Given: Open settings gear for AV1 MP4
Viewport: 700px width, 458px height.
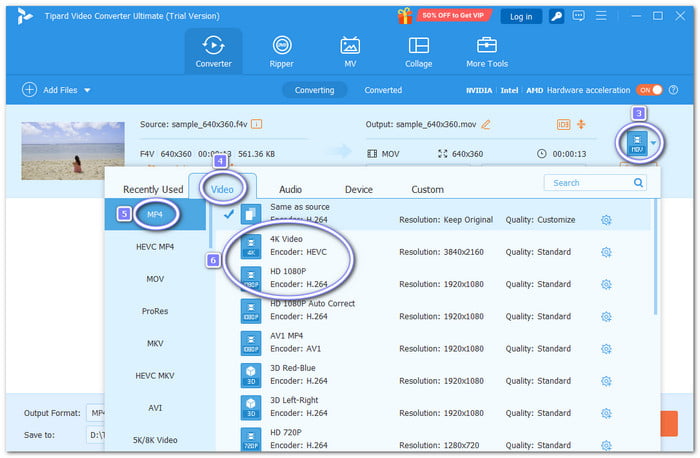Looking at the screenshot, I should (x=606, y=348).
